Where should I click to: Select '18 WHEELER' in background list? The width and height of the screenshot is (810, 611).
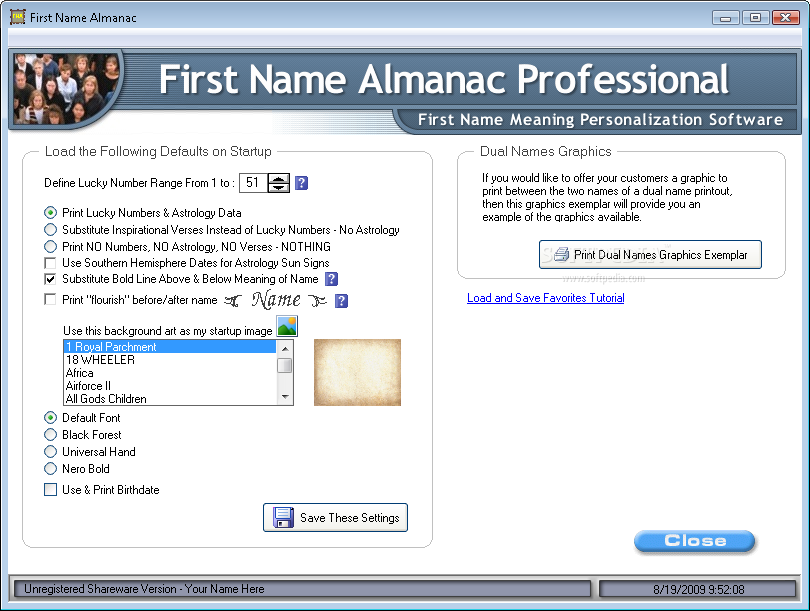click(x=170, y=360)
